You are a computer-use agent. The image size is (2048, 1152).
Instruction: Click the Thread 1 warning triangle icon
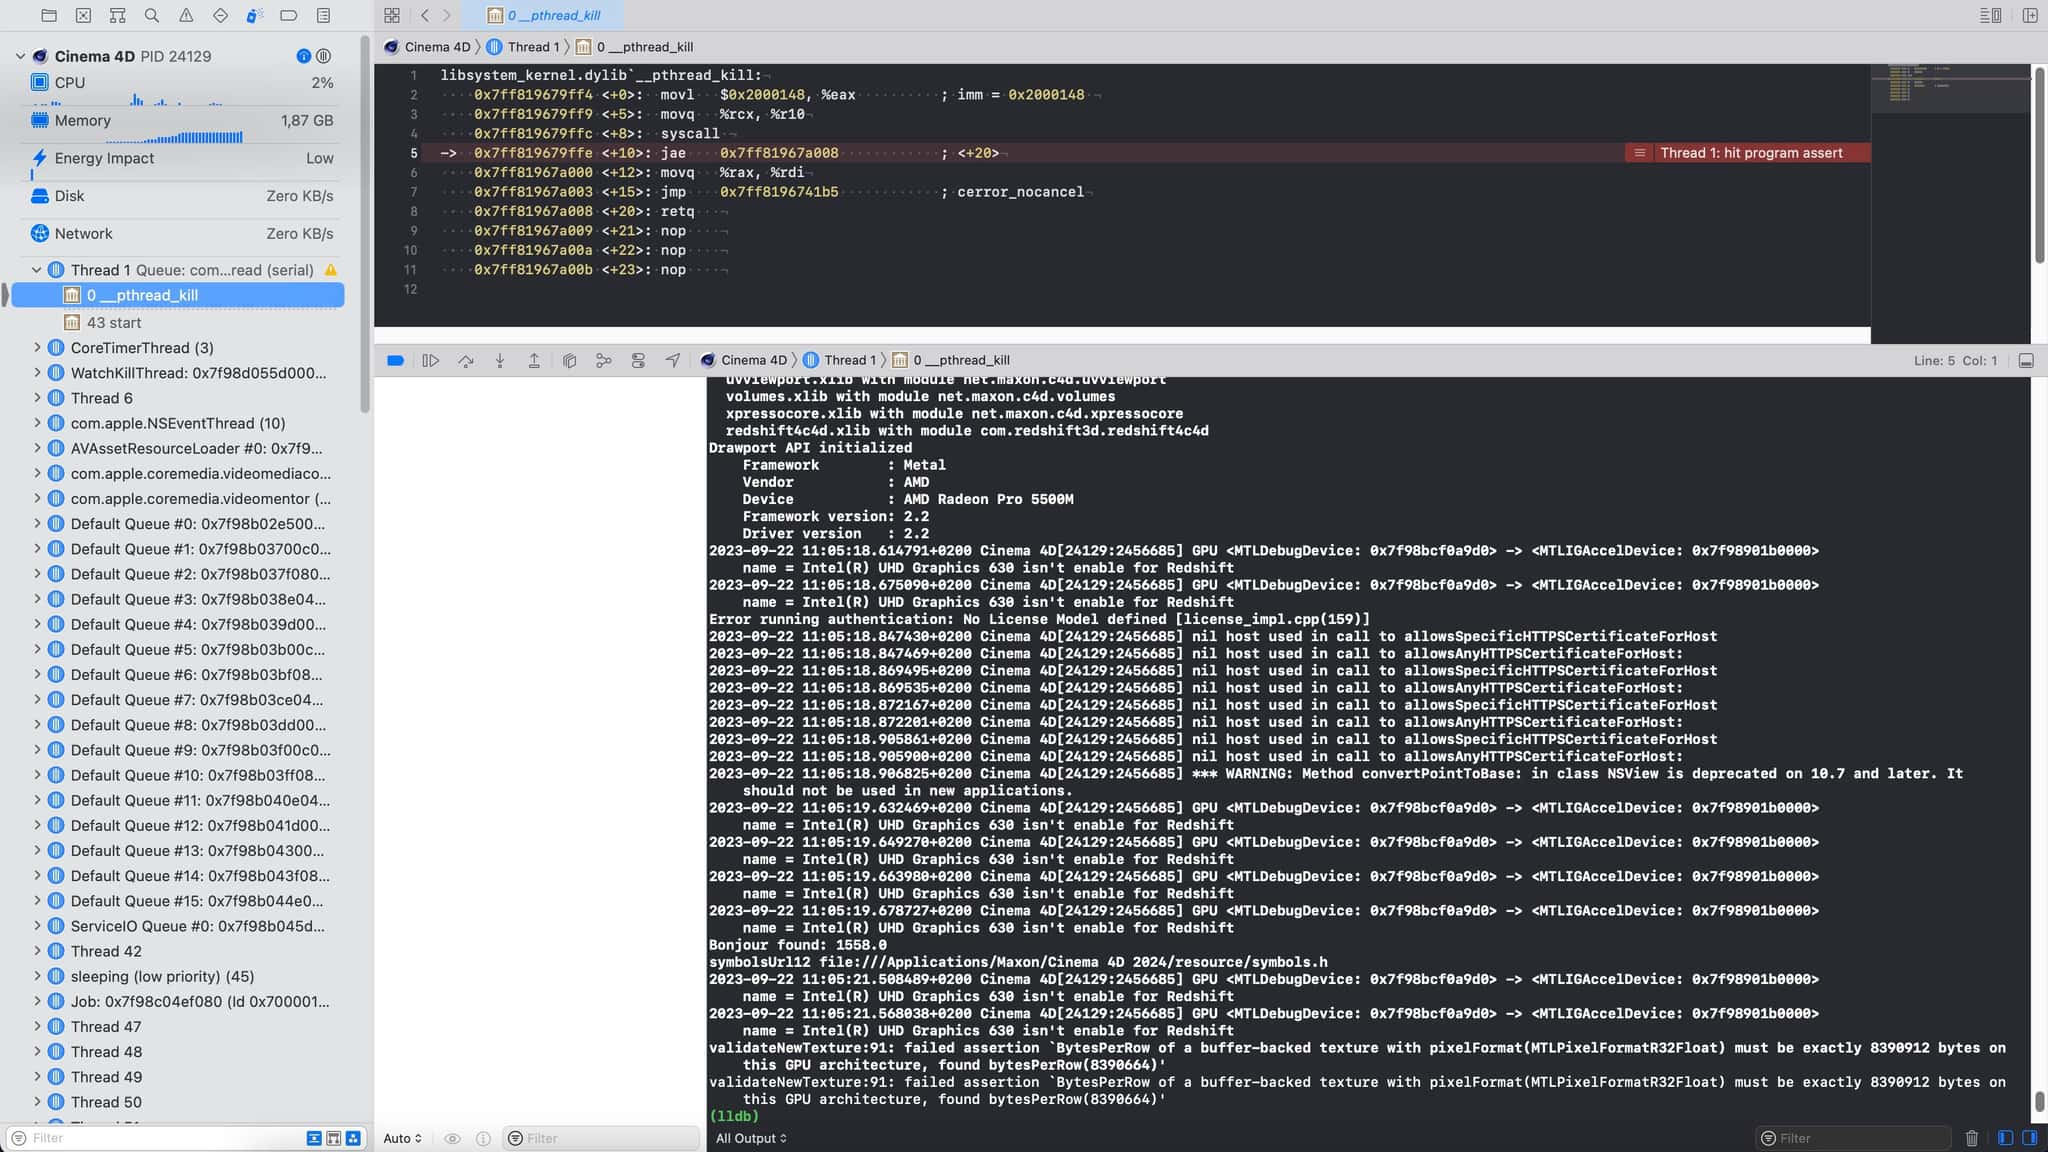coord(330,270)
